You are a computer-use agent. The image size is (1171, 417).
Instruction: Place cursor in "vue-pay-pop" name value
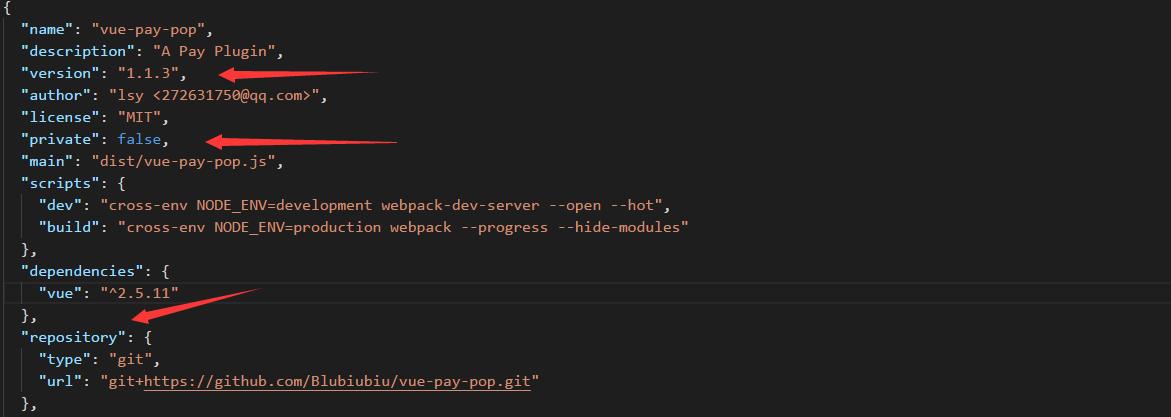(152, 30)
